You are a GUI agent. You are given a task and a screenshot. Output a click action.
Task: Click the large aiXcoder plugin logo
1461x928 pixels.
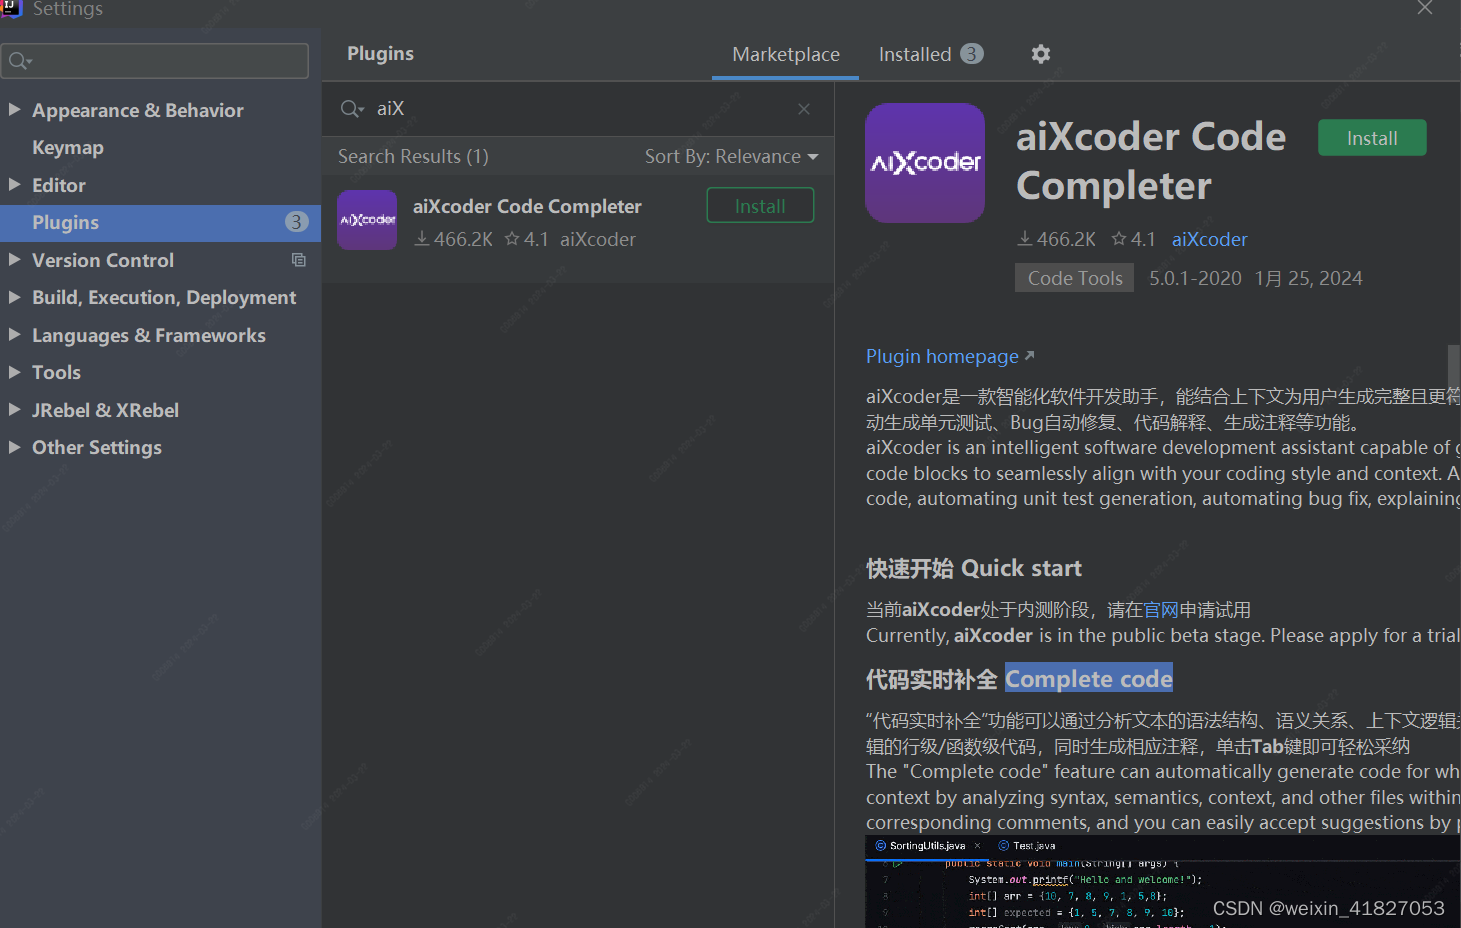tap(925, 163)
